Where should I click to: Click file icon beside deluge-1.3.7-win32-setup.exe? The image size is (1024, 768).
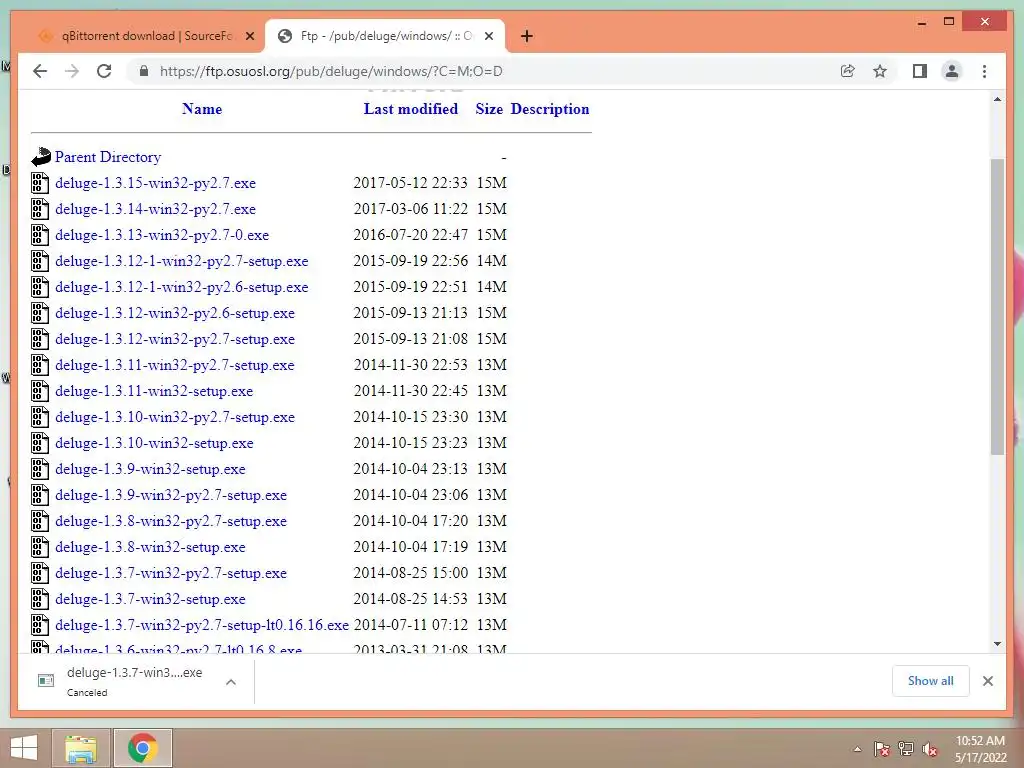click(40, 599)
